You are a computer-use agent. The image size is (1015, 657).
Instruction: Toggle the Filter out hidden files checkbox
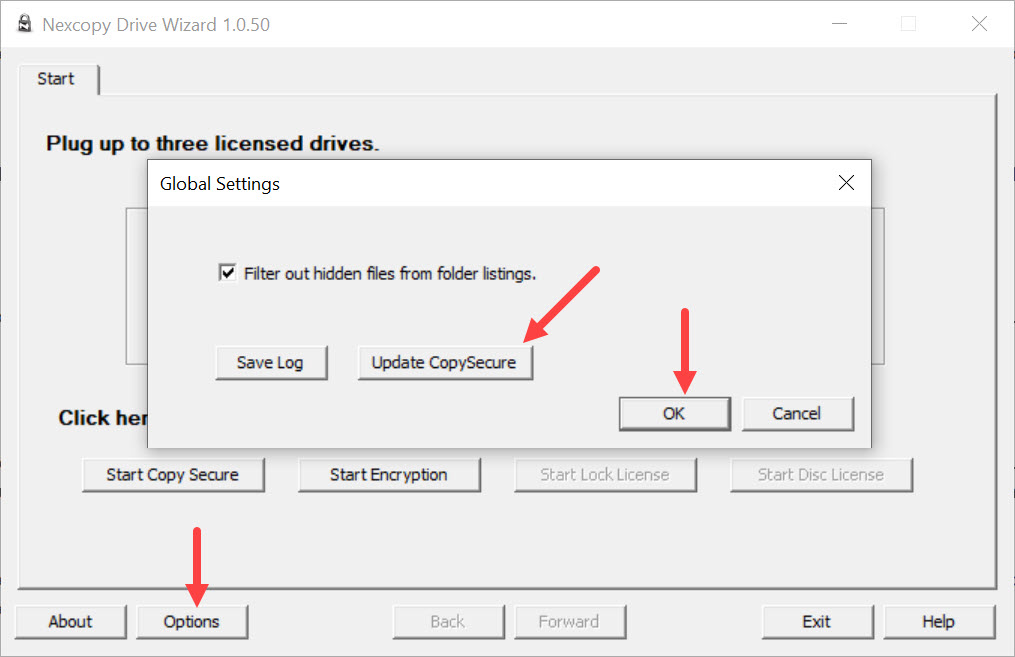coord(228,273)
